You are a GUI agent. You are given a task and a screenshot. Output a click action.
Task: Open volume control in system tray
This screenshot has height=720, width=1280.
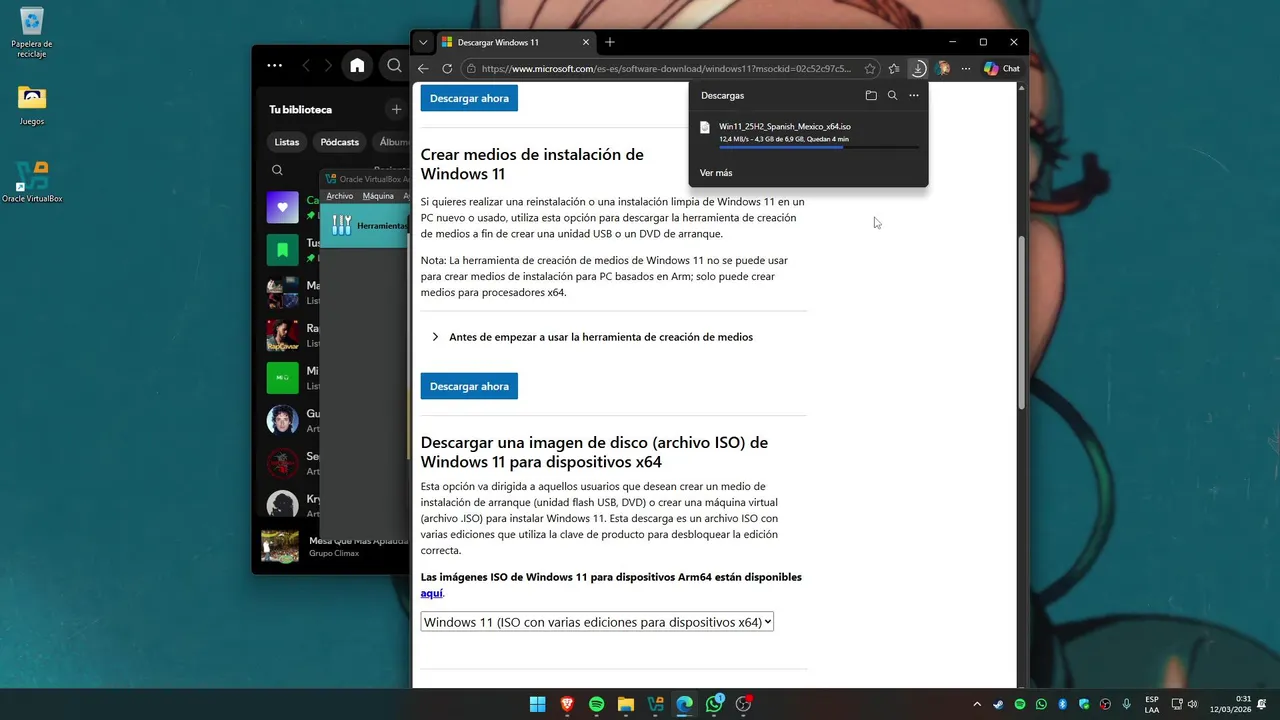point(1192,704)
